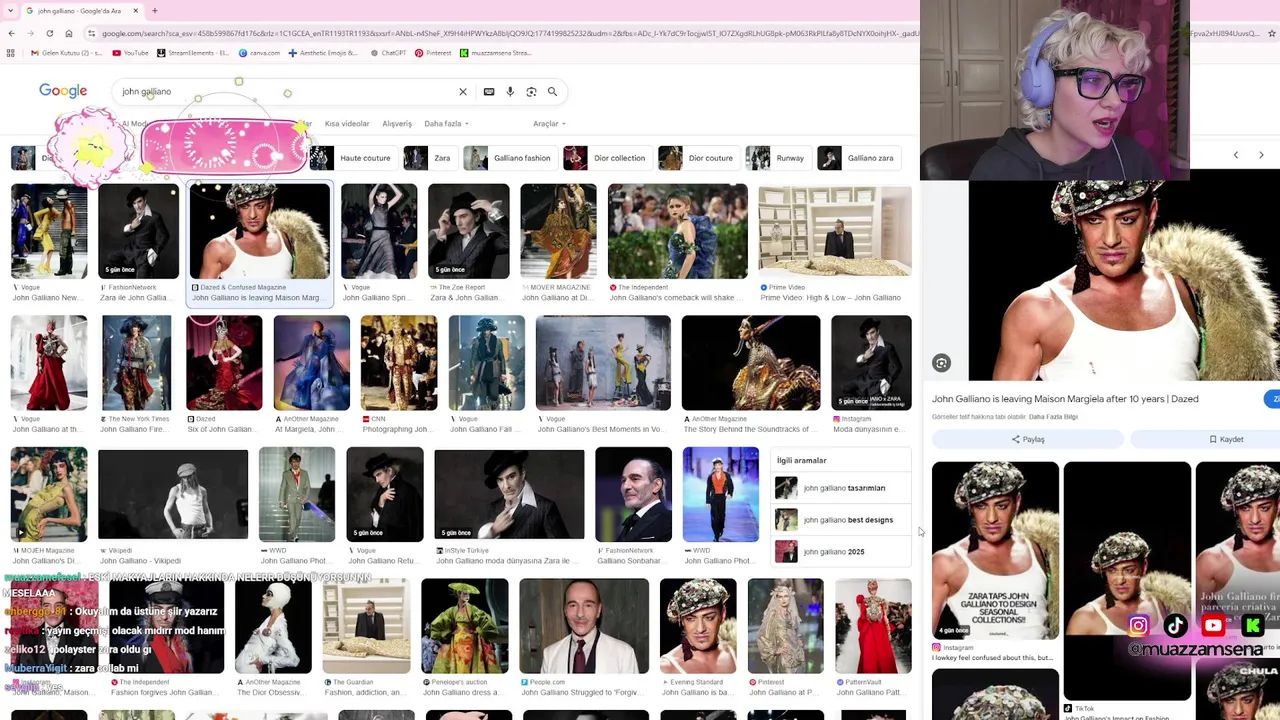Select the Galliano zara filter chip
The image size is (1280, 720).
(857, 158)
